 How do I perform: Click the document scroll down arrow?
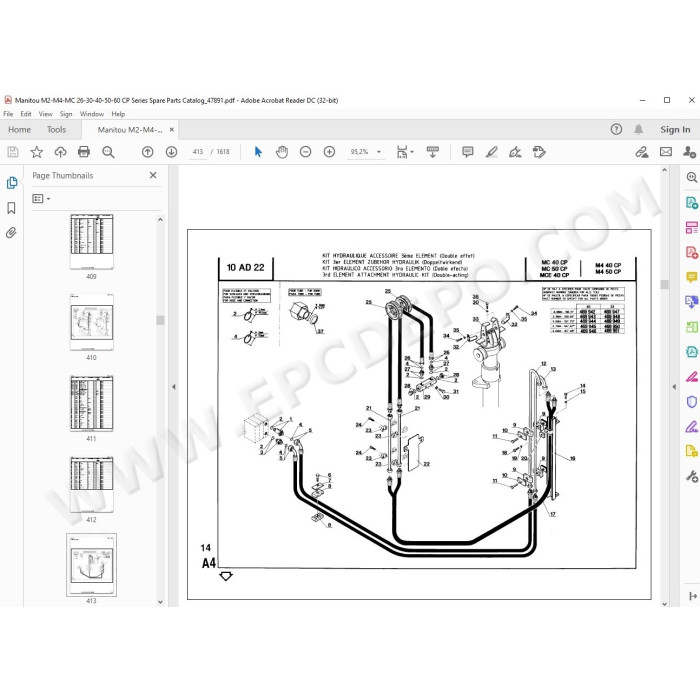[x=664, y=604]
